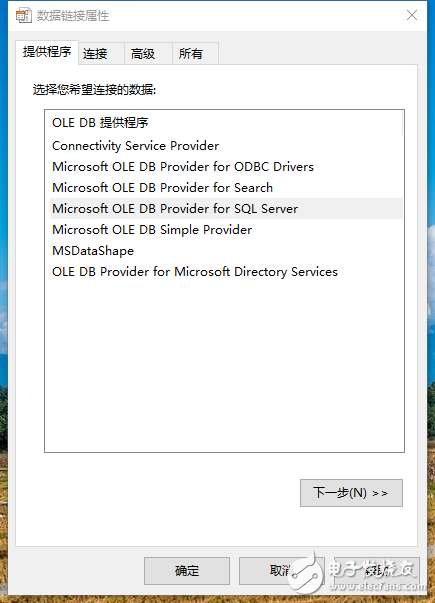Open the 所有 tab
This screenshot has height=603, width=435.
[195, 54]
